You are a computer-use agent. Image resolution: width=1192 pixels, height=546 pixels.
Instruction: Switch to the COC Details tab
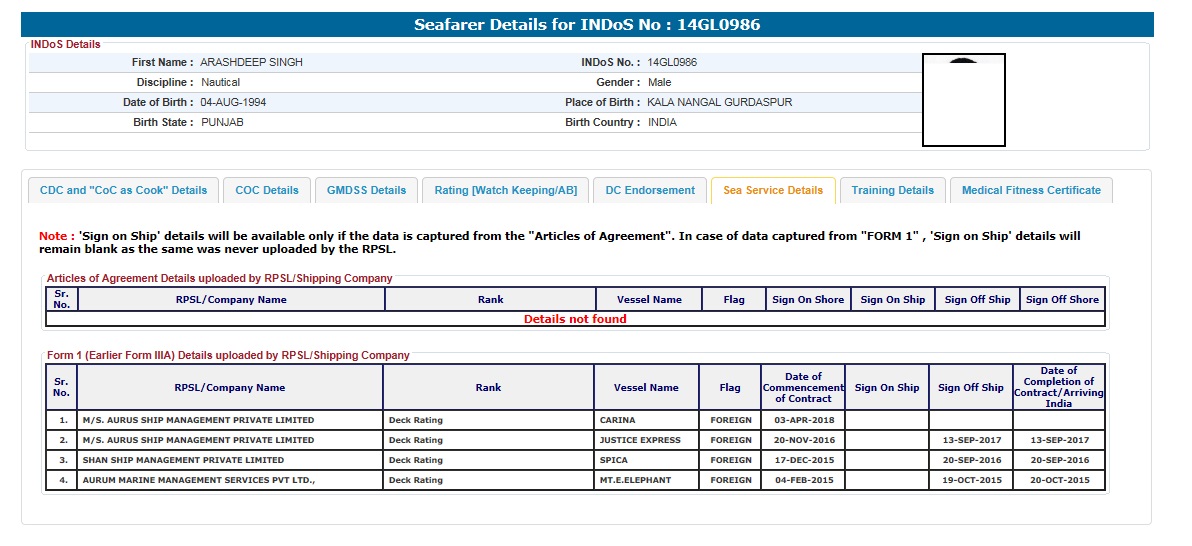click(x=267, y=190)
